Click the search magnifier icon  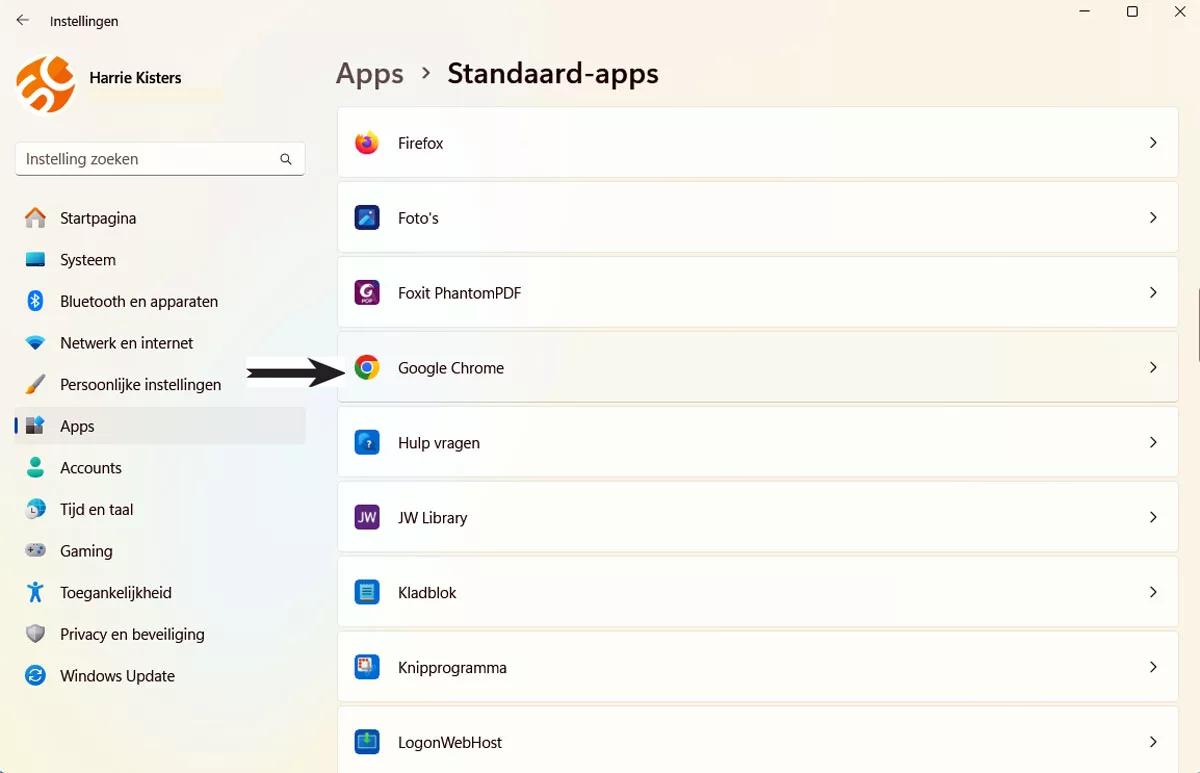[x=286, y=159]
